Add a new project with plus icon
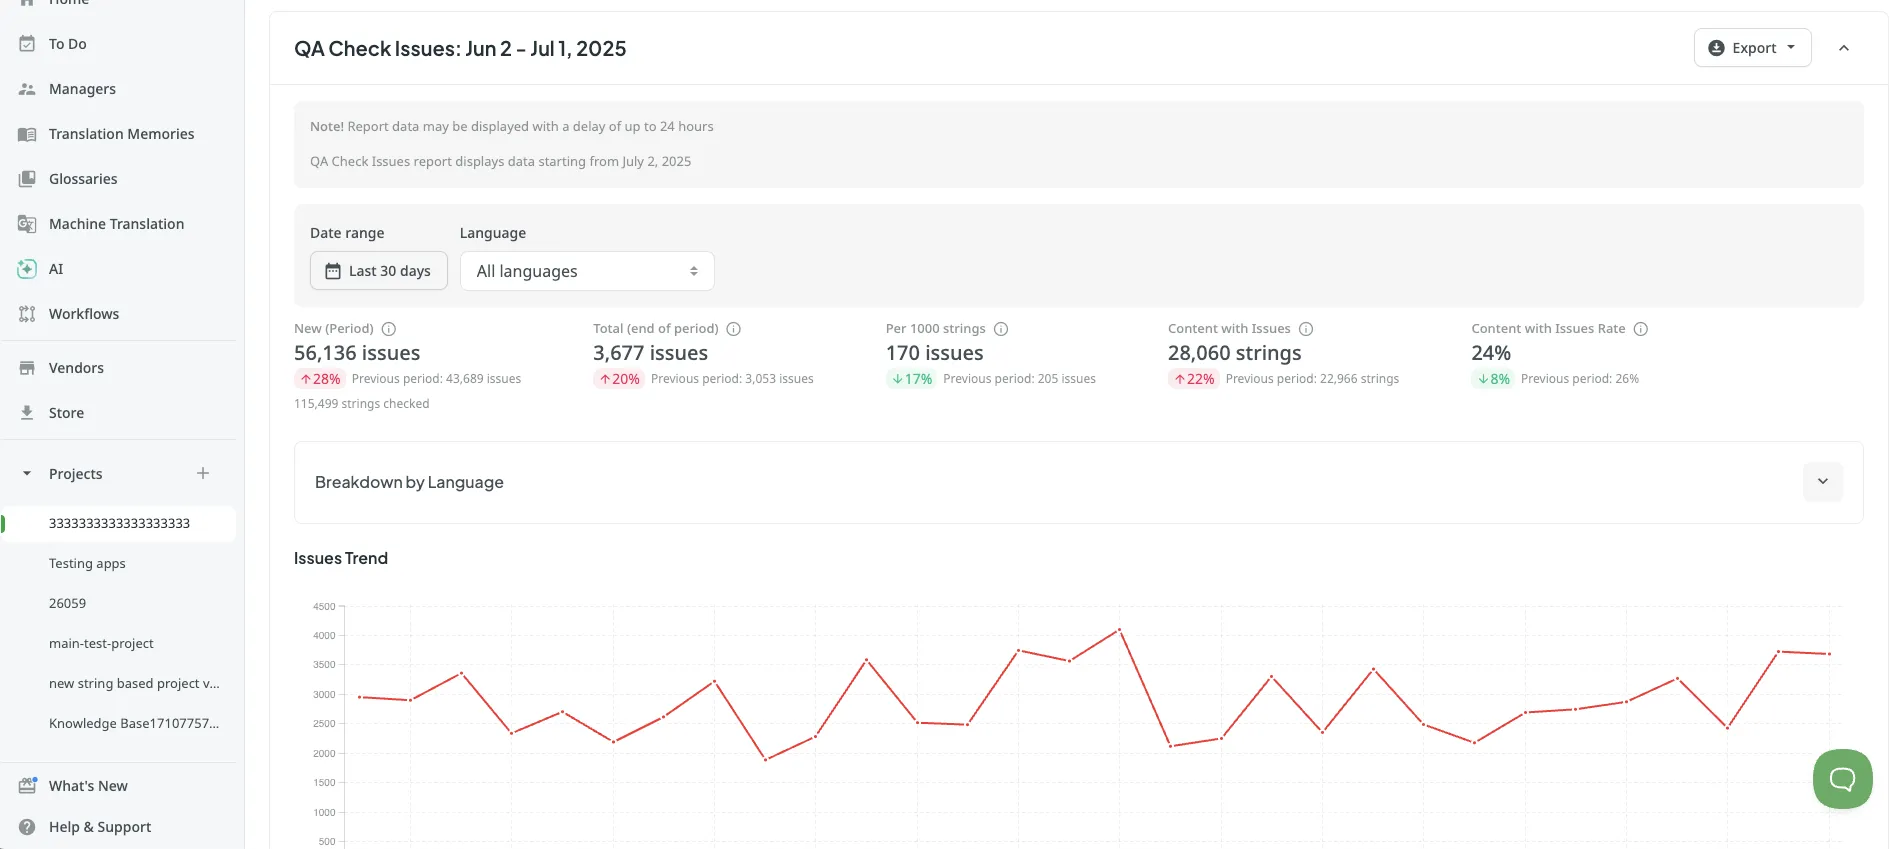 tap(203, 473)
